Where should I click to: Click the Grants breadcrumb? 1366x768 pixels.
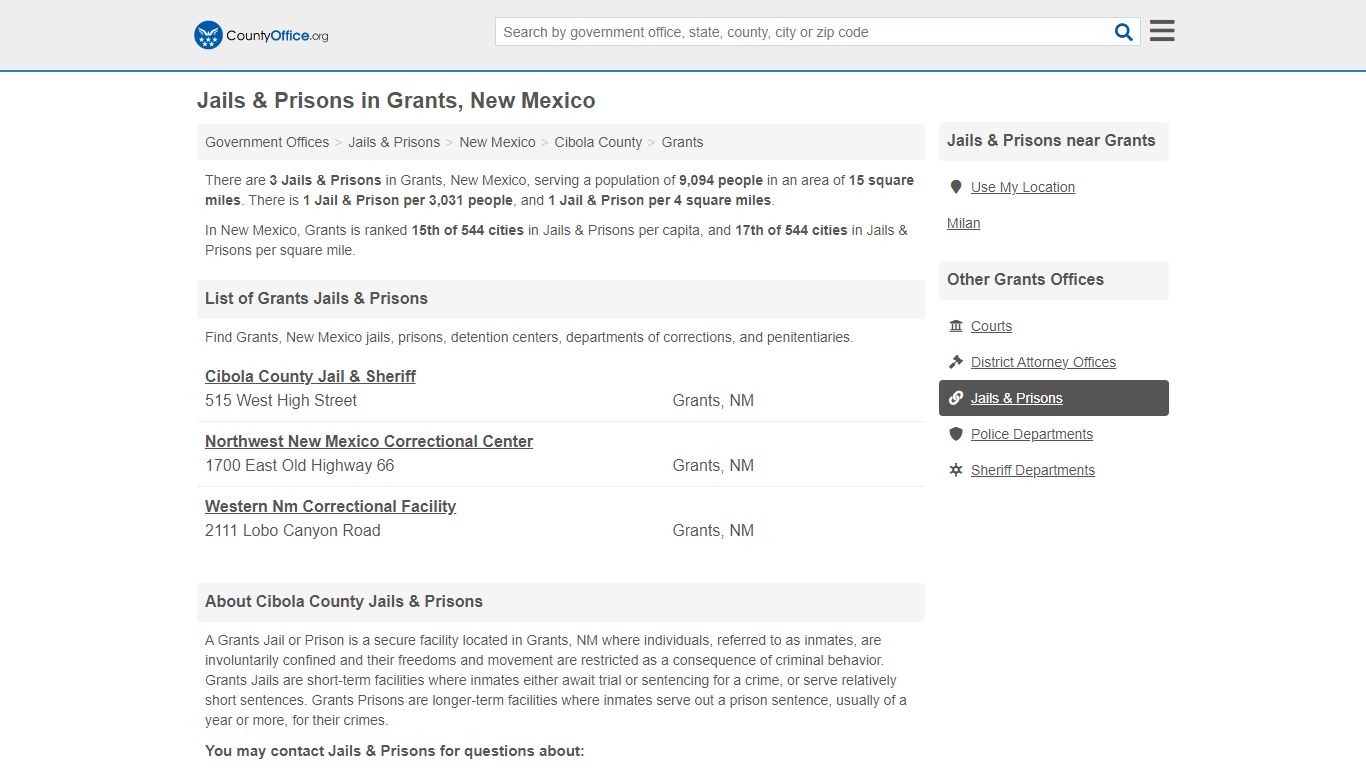click(x=682, y=142)
